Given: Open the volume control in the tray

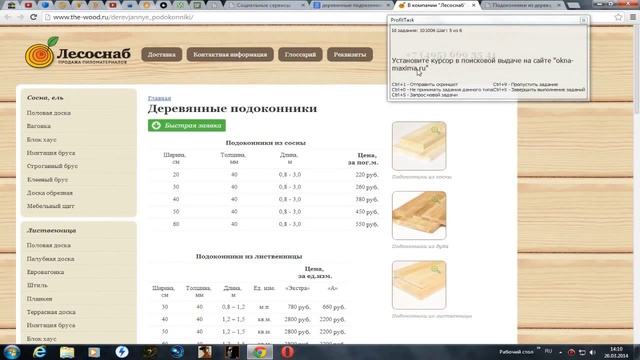Looking at the screenshot, I should (x=593, y=352).
